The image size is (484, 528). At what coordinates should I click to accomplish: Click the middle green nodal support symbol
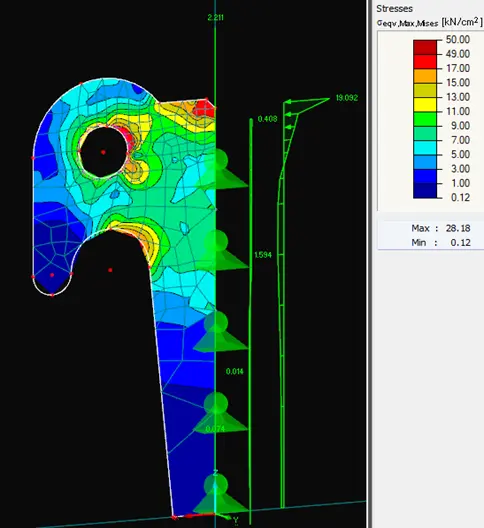click(221, 331)
